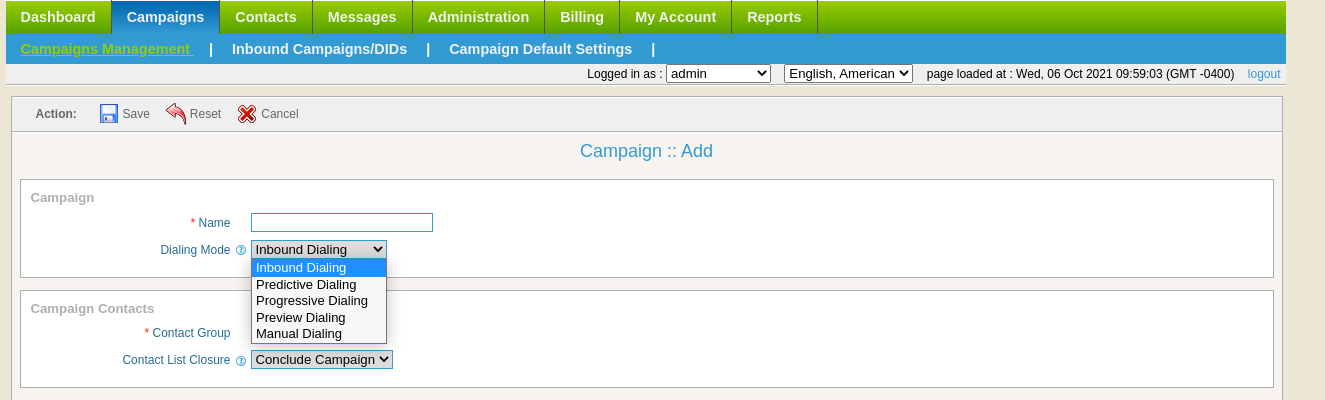Switch to the Contacts tab
This screenshot has height=400, width=1325.
pyautogui.click(x=266, y=17)
